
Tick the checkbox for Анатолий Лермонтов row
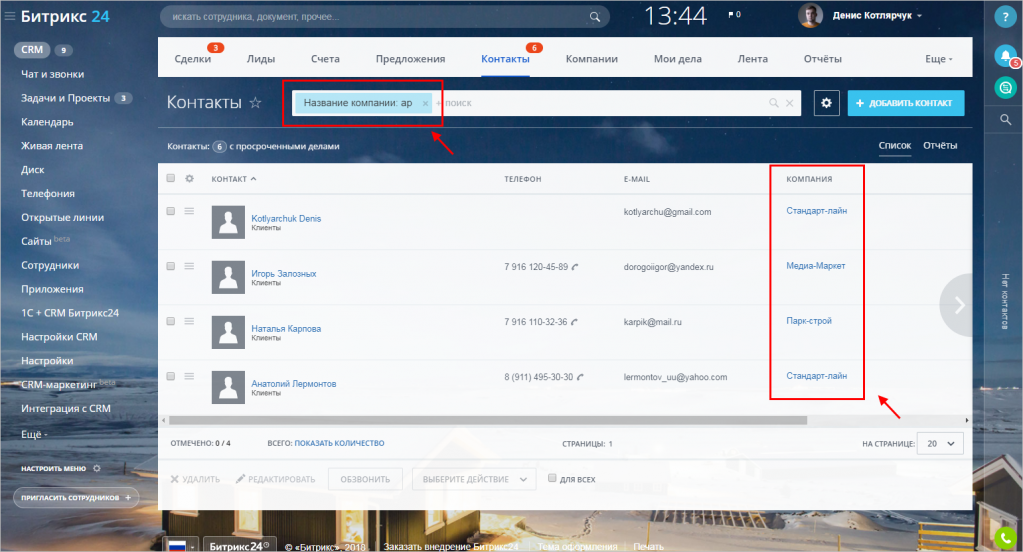(171, 376)
